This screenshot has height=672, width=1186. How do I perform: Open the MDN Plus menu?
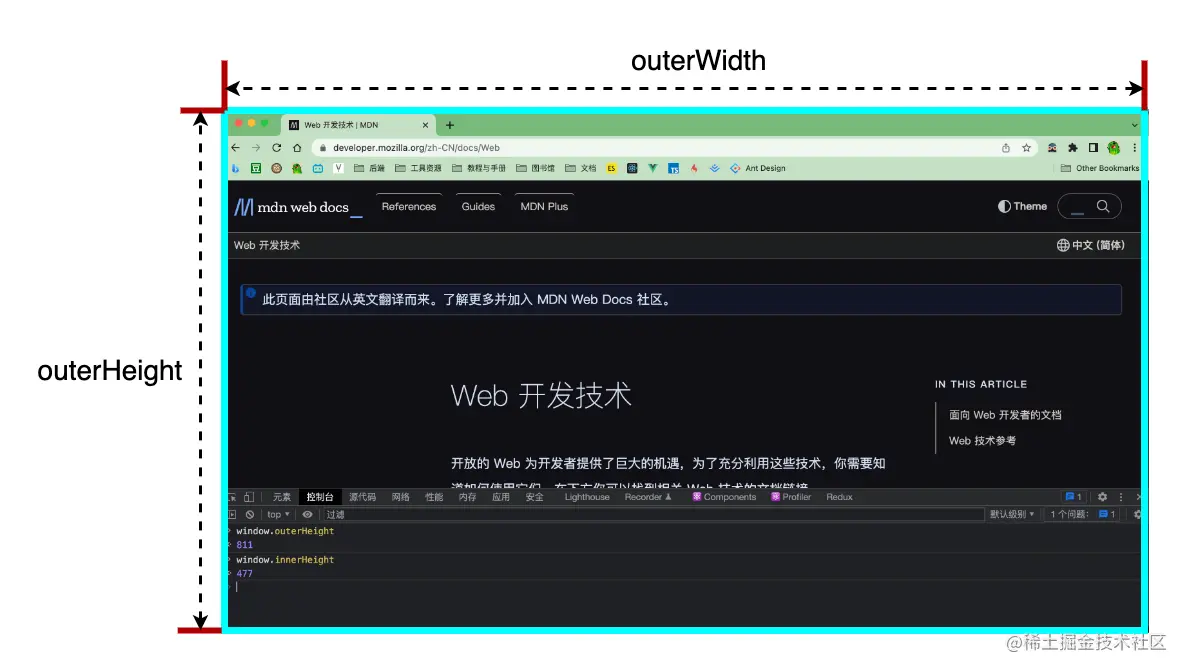pyautogui.click(x=544, y=207)
